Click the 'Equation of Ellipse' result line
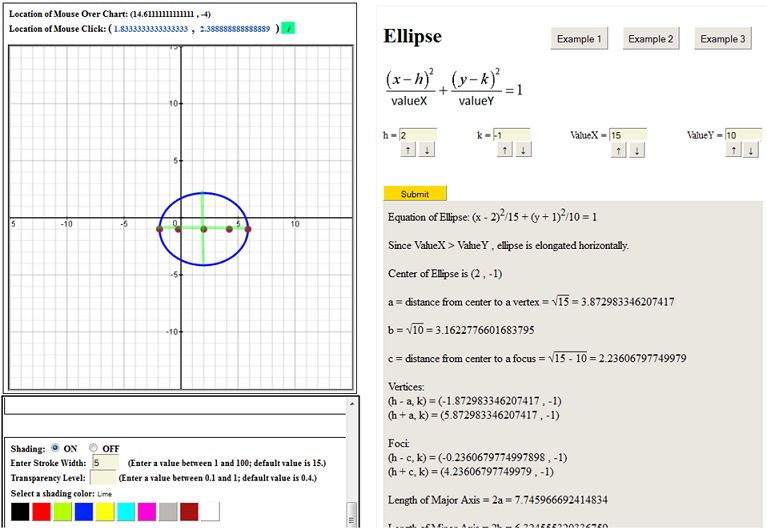767x530 pixels. pyautogui.click(x=492, y=216)
